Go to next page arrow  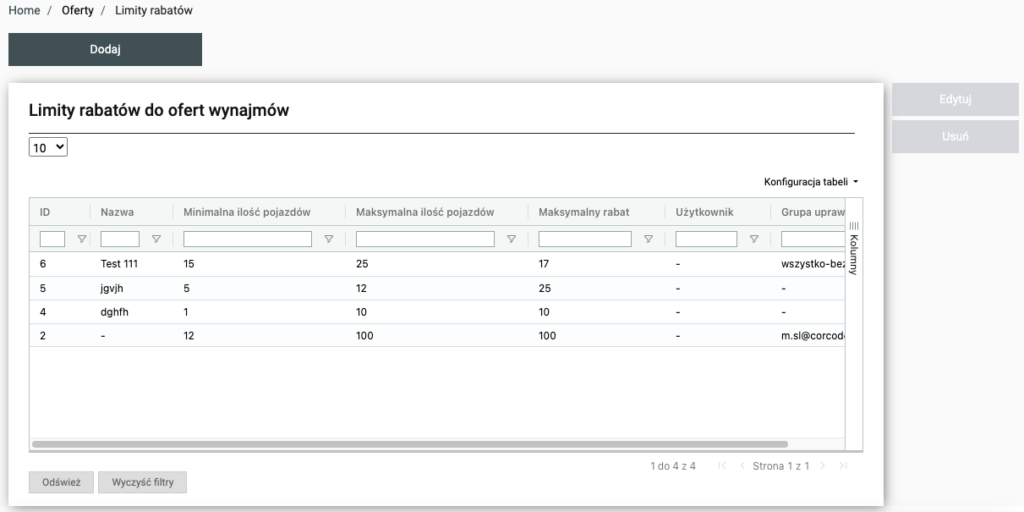coord(823,466)
